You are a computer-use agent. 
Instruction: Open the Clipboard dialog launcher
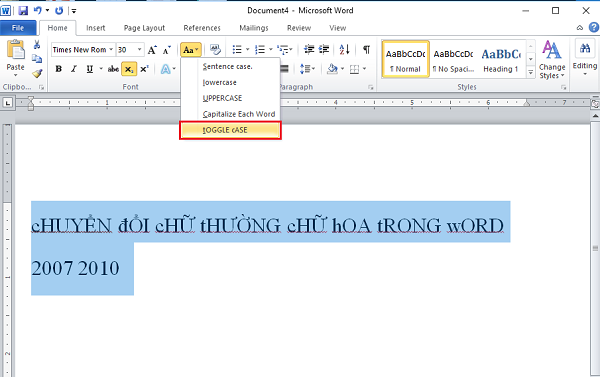click(x=41, y=87)
